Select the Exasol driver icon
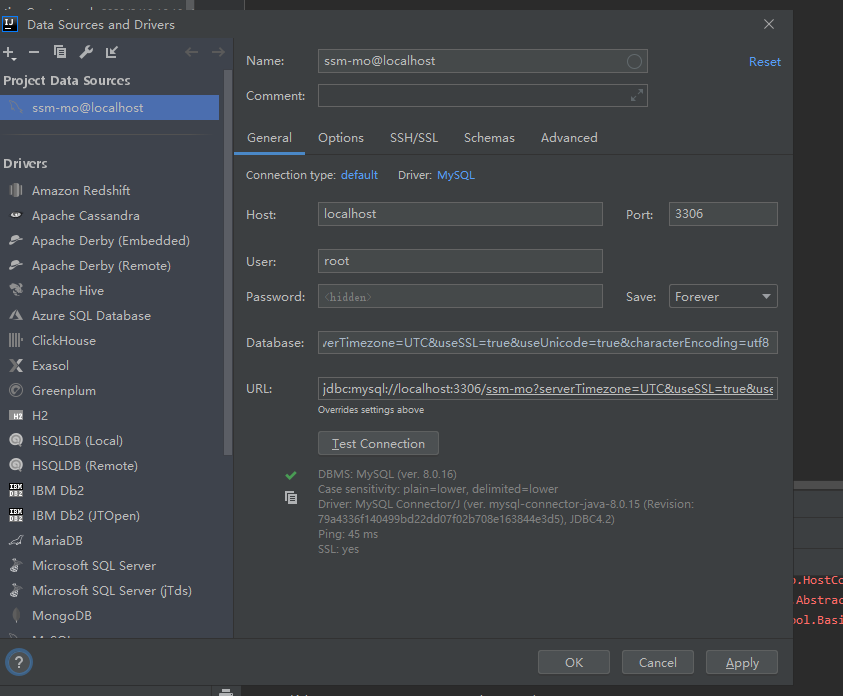843x696 pixels. click(x=16, y=365)
